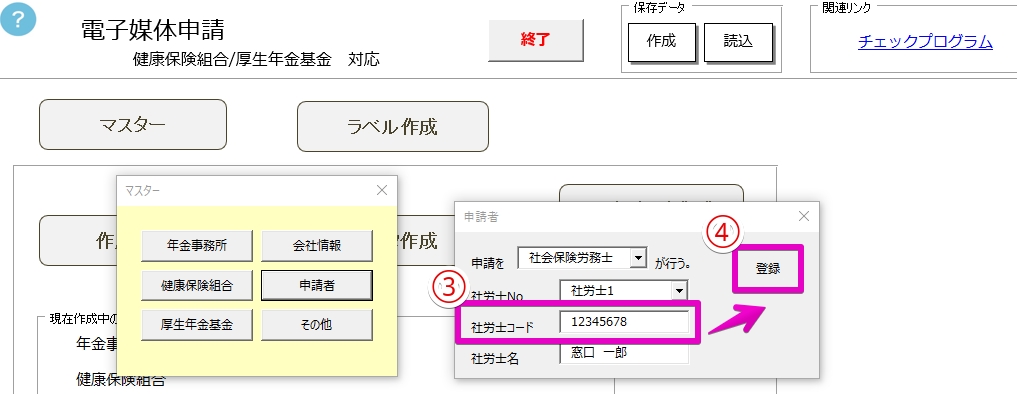
Task: Click the ラベル作成 button
Action: pyautogui.click(x=392, y=127)
